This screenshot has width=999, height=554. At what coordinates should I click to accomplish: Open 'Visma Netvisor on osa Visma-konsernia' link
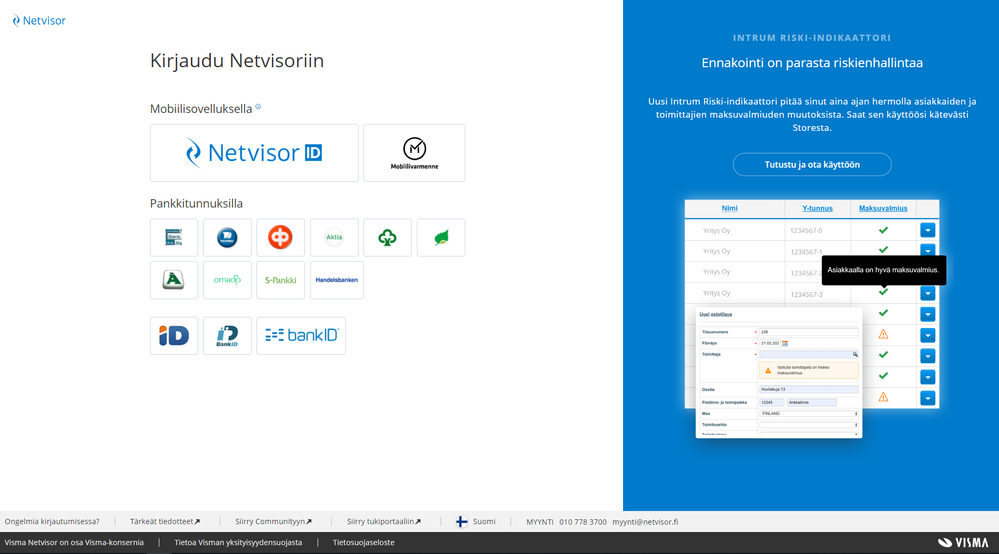pyautogui.click(x=74, y=543)
